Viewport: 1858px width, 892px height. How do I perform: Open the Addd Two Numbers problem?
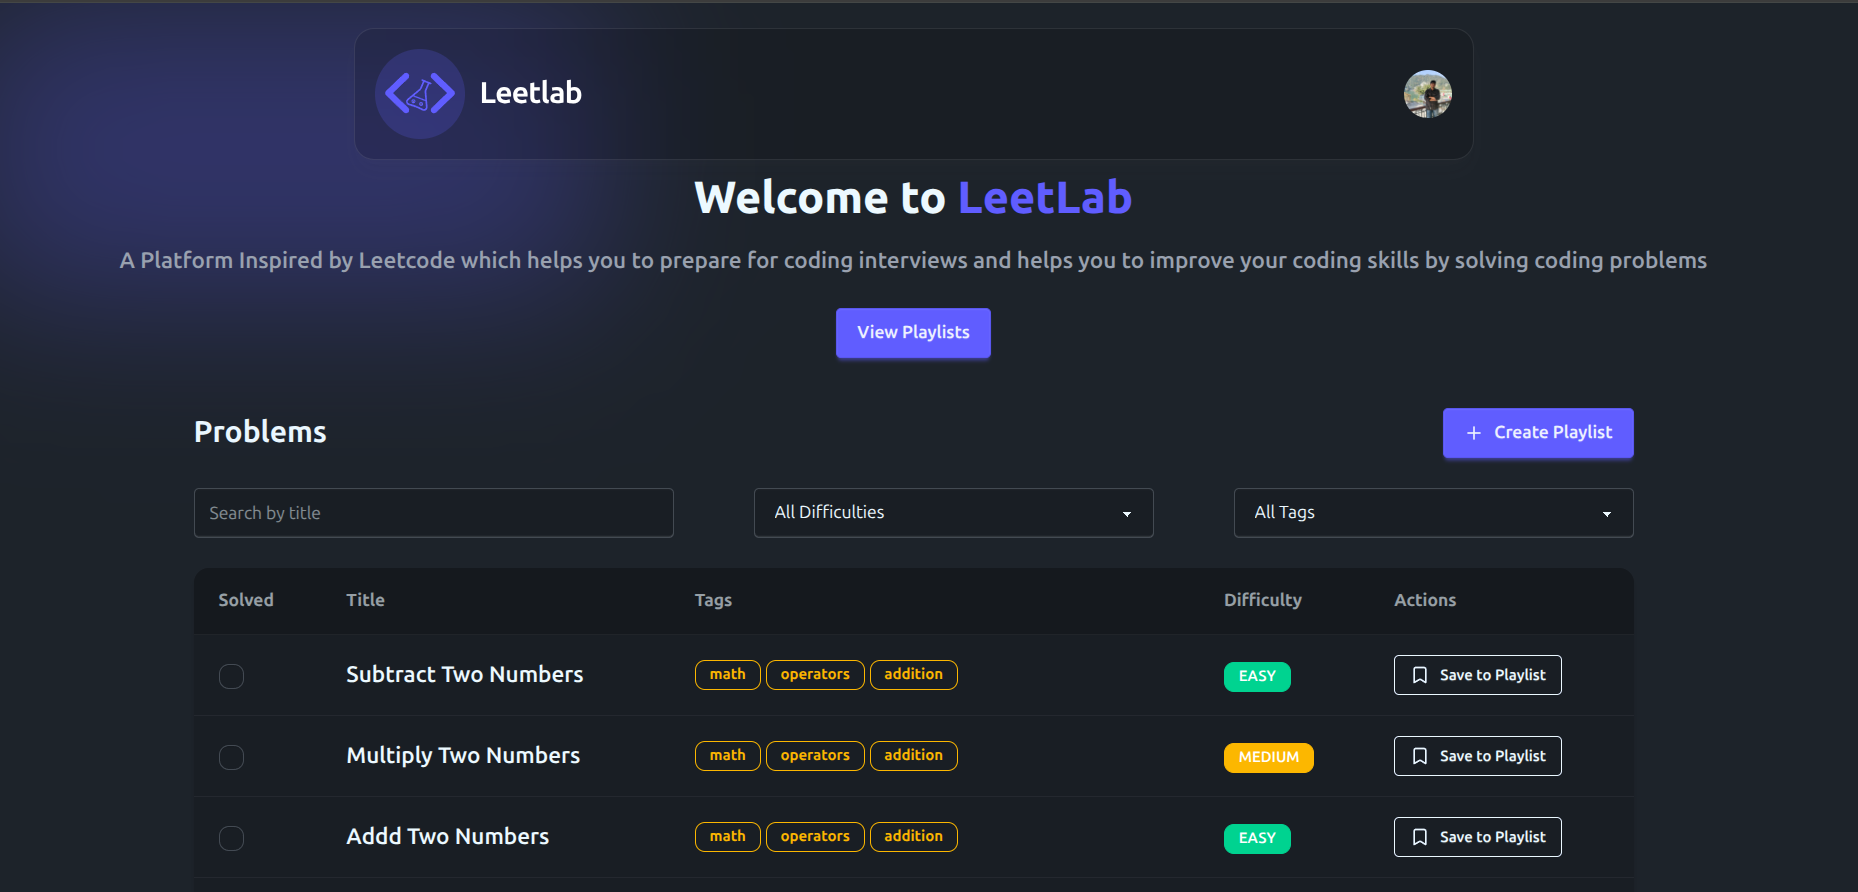click(448, 837)
